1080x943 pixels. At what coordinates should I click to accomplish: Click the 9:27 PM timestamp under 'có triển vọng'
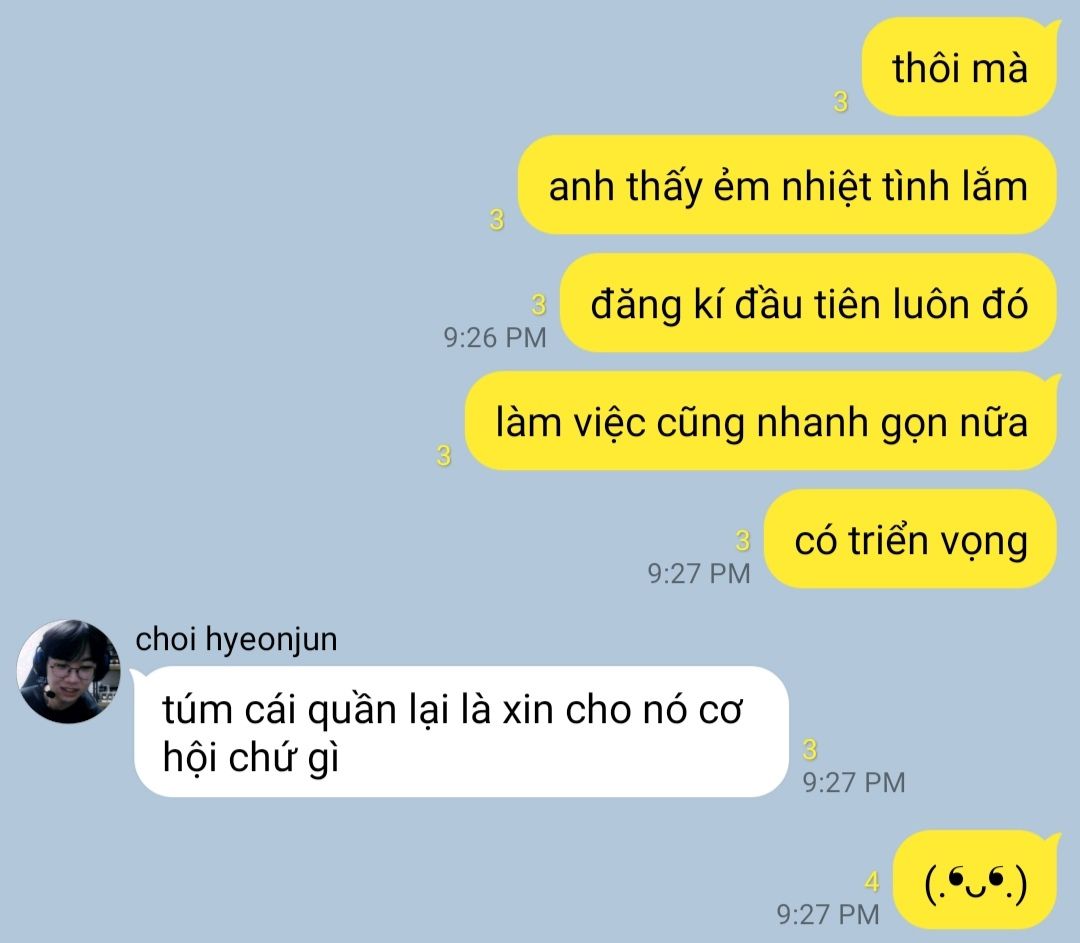coord(698,573)
